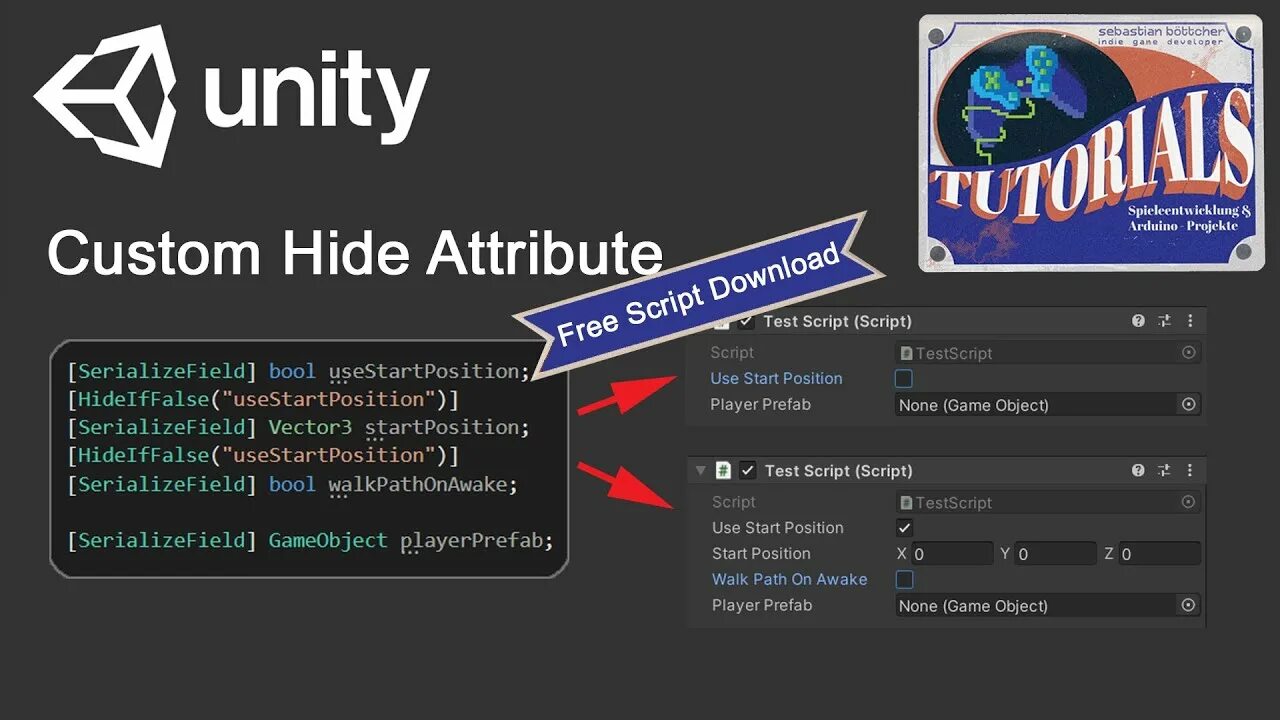The image size is (1280, 720).
Task: Open object picker for Player Prefab in upper panel
Action: pos(1188,405)
